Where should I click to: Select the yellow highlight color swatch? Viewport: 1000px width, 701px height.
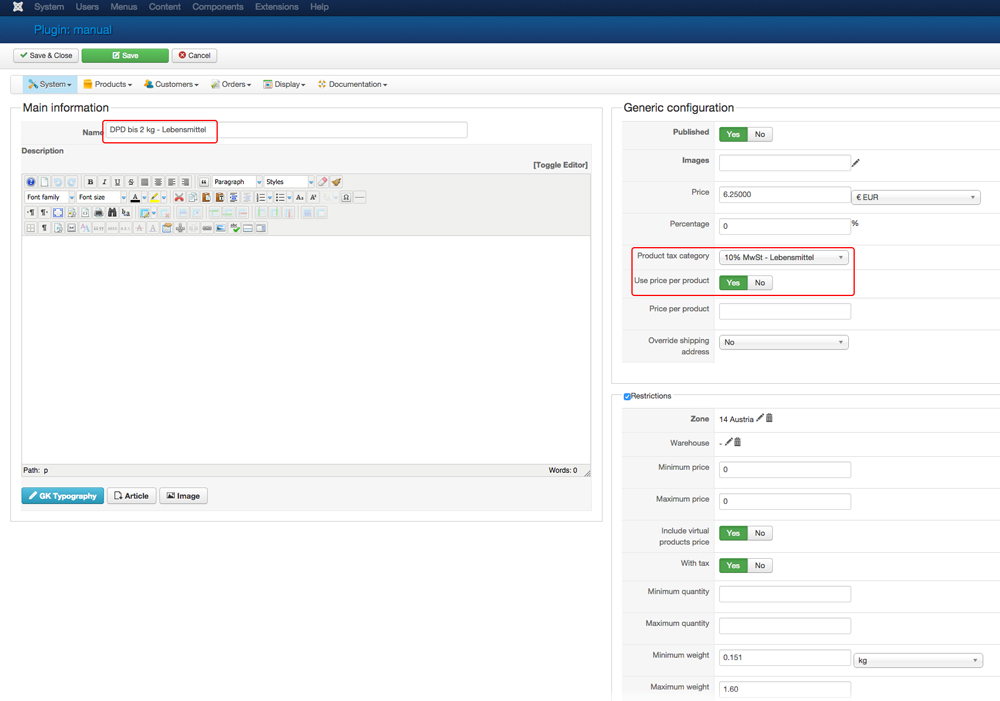[x=154, y=197]
